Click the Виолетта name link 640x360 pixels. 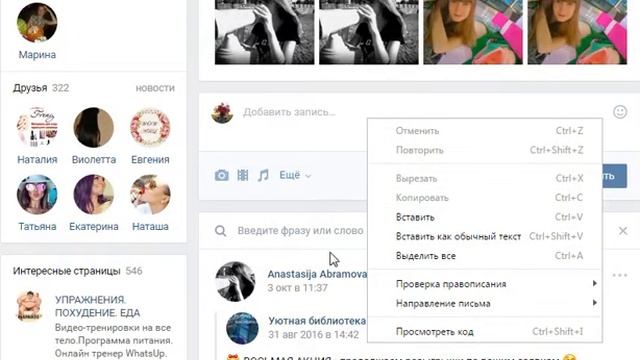click(94, 160)
